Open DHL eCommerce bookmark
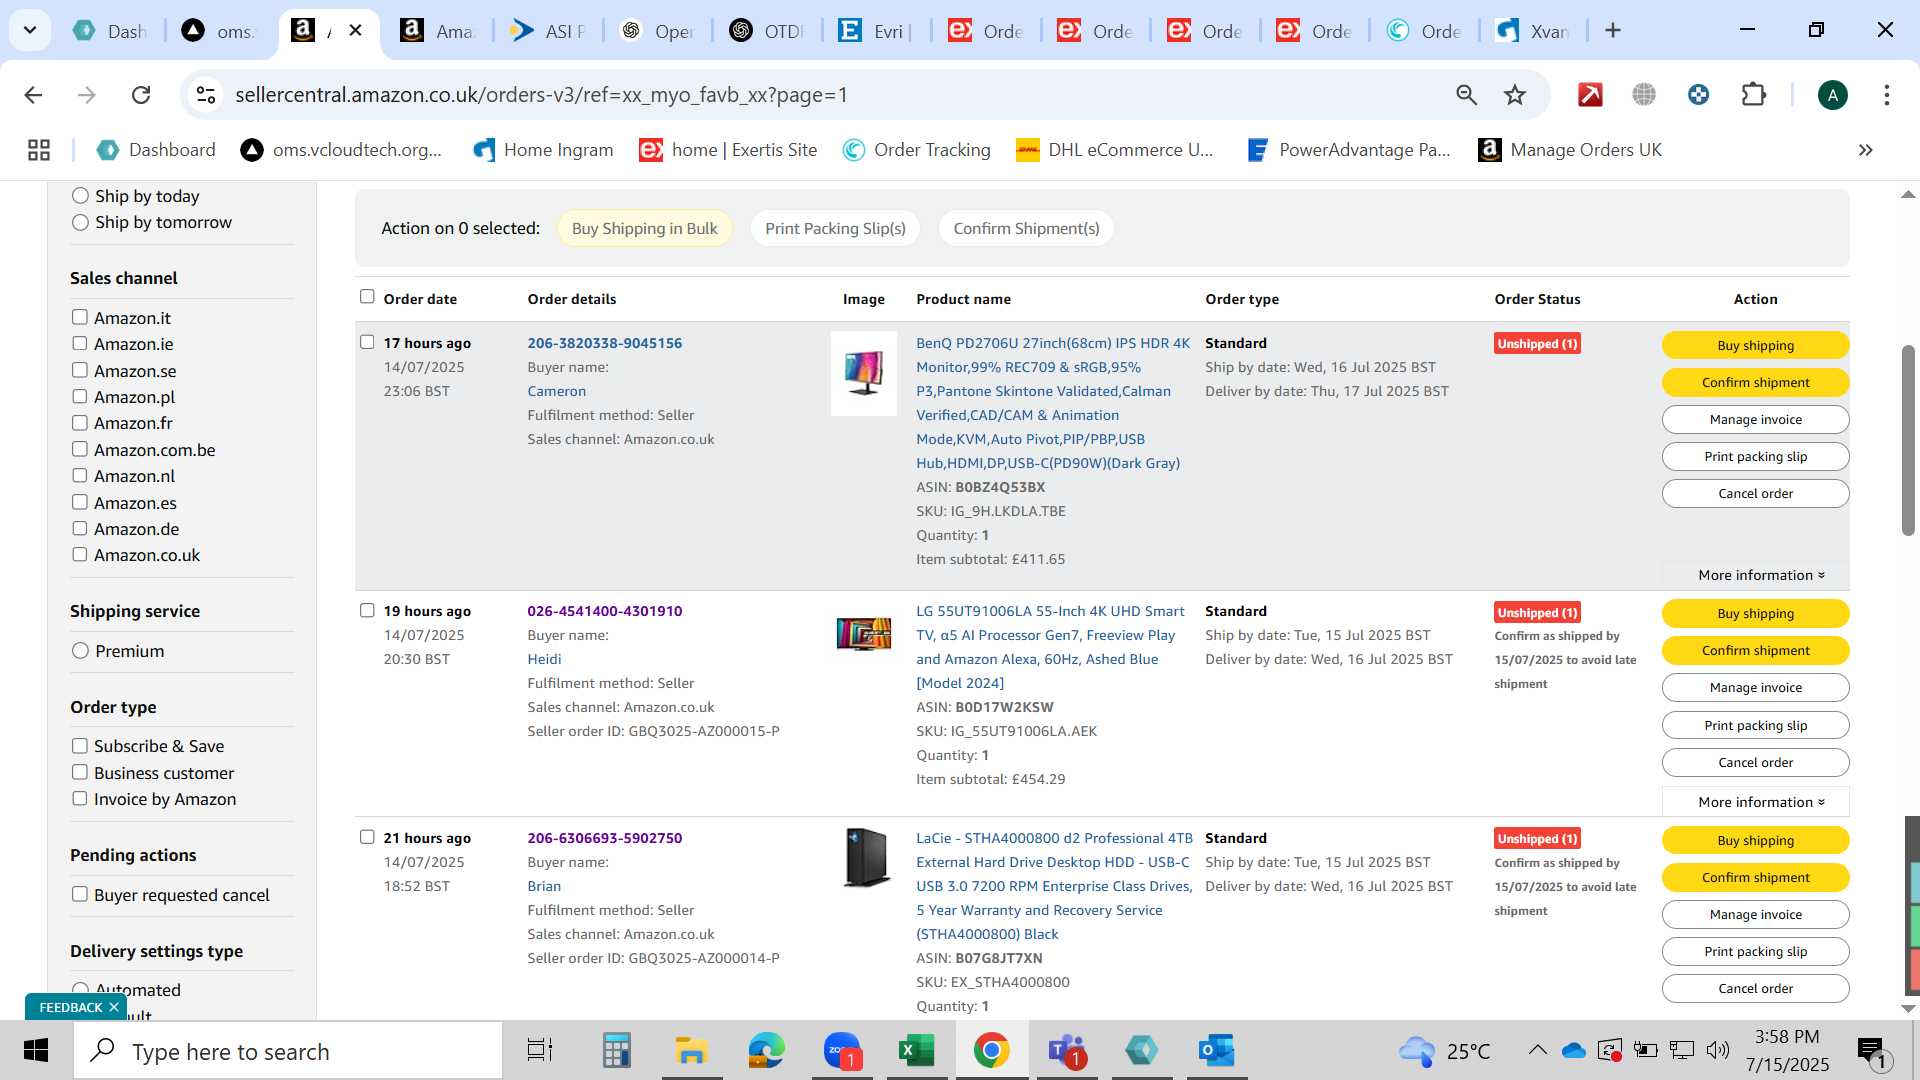 tap(1115, 150)
